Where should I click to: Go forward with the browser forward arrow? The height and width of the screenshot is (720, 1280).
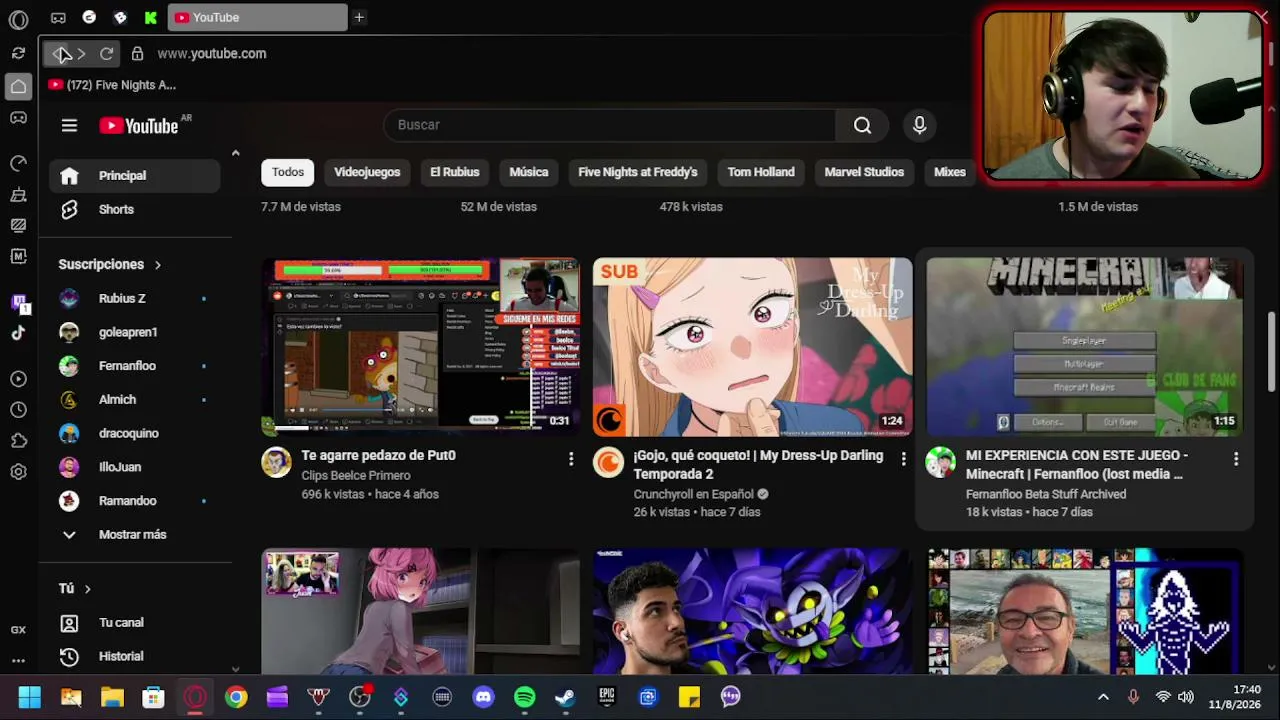(82, 54)
